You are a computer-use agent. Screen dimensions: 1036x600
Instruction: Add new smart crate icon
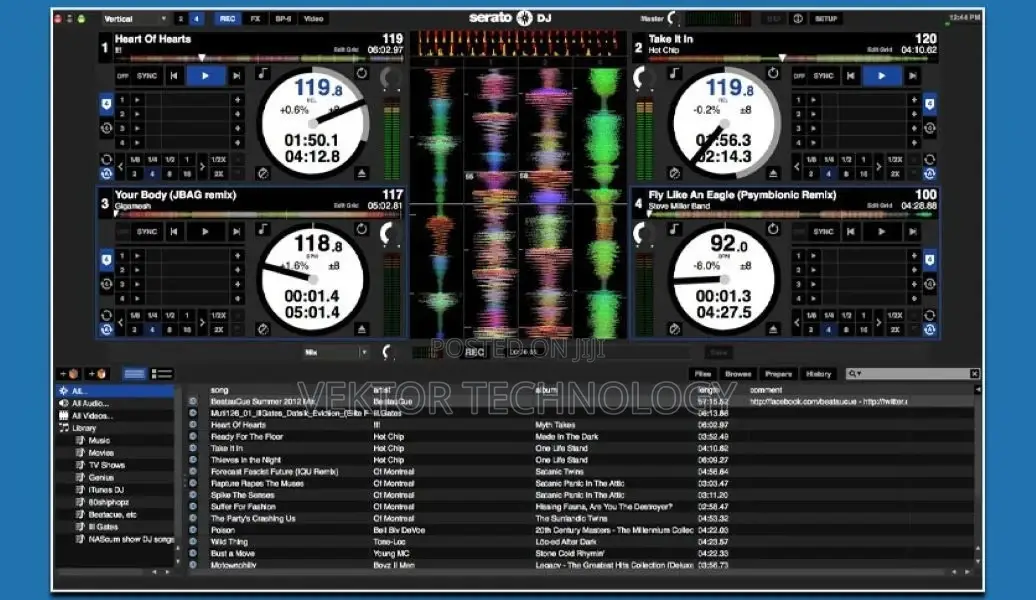click(x=97, y=374)
